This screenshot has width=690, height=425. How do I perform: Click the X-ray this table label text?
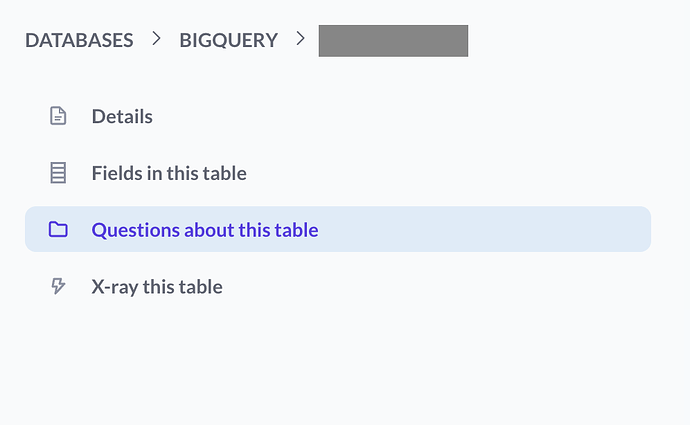pyautogui.click(x=157, y=287)
